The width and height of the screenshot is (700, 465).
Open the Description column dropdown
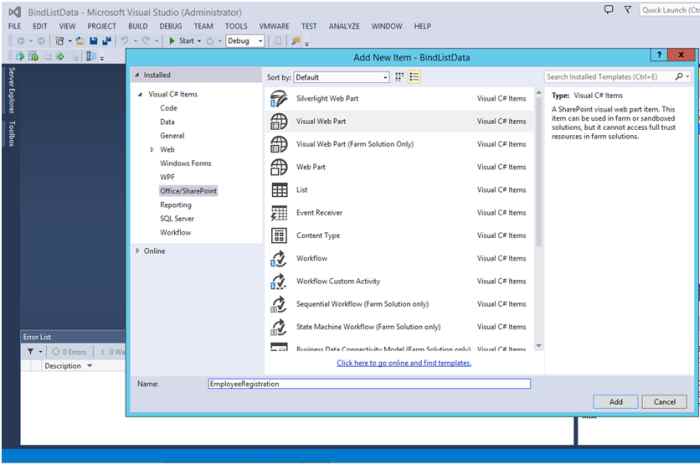(90, 365)
